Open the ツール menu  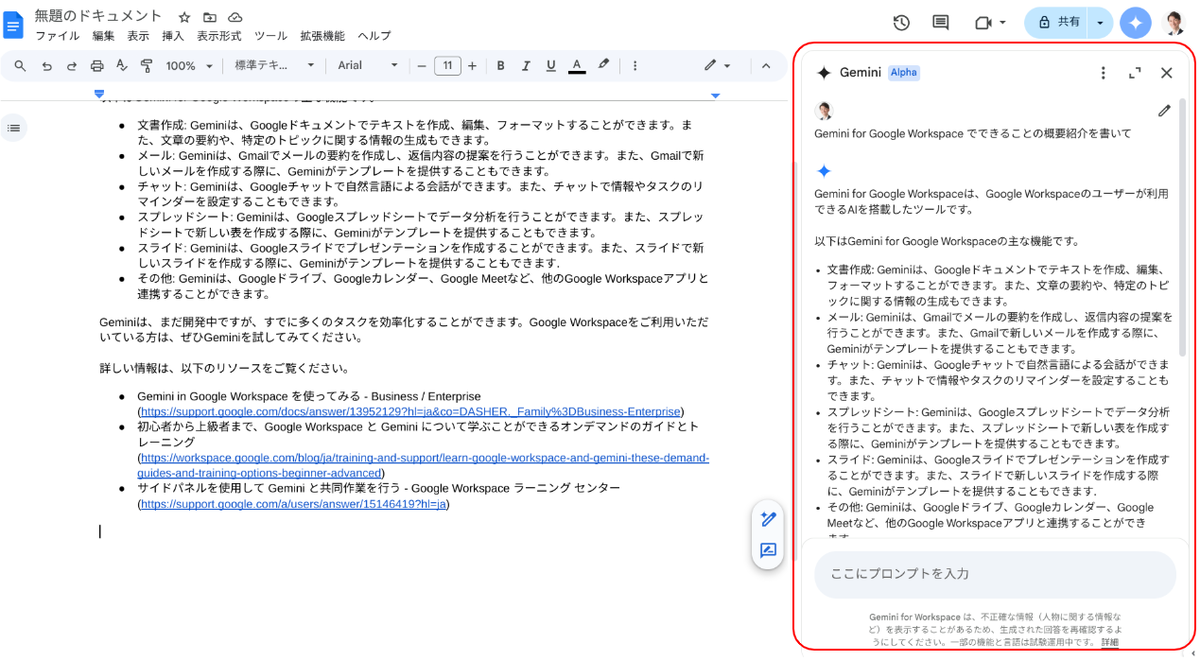(x=270, y=36)
